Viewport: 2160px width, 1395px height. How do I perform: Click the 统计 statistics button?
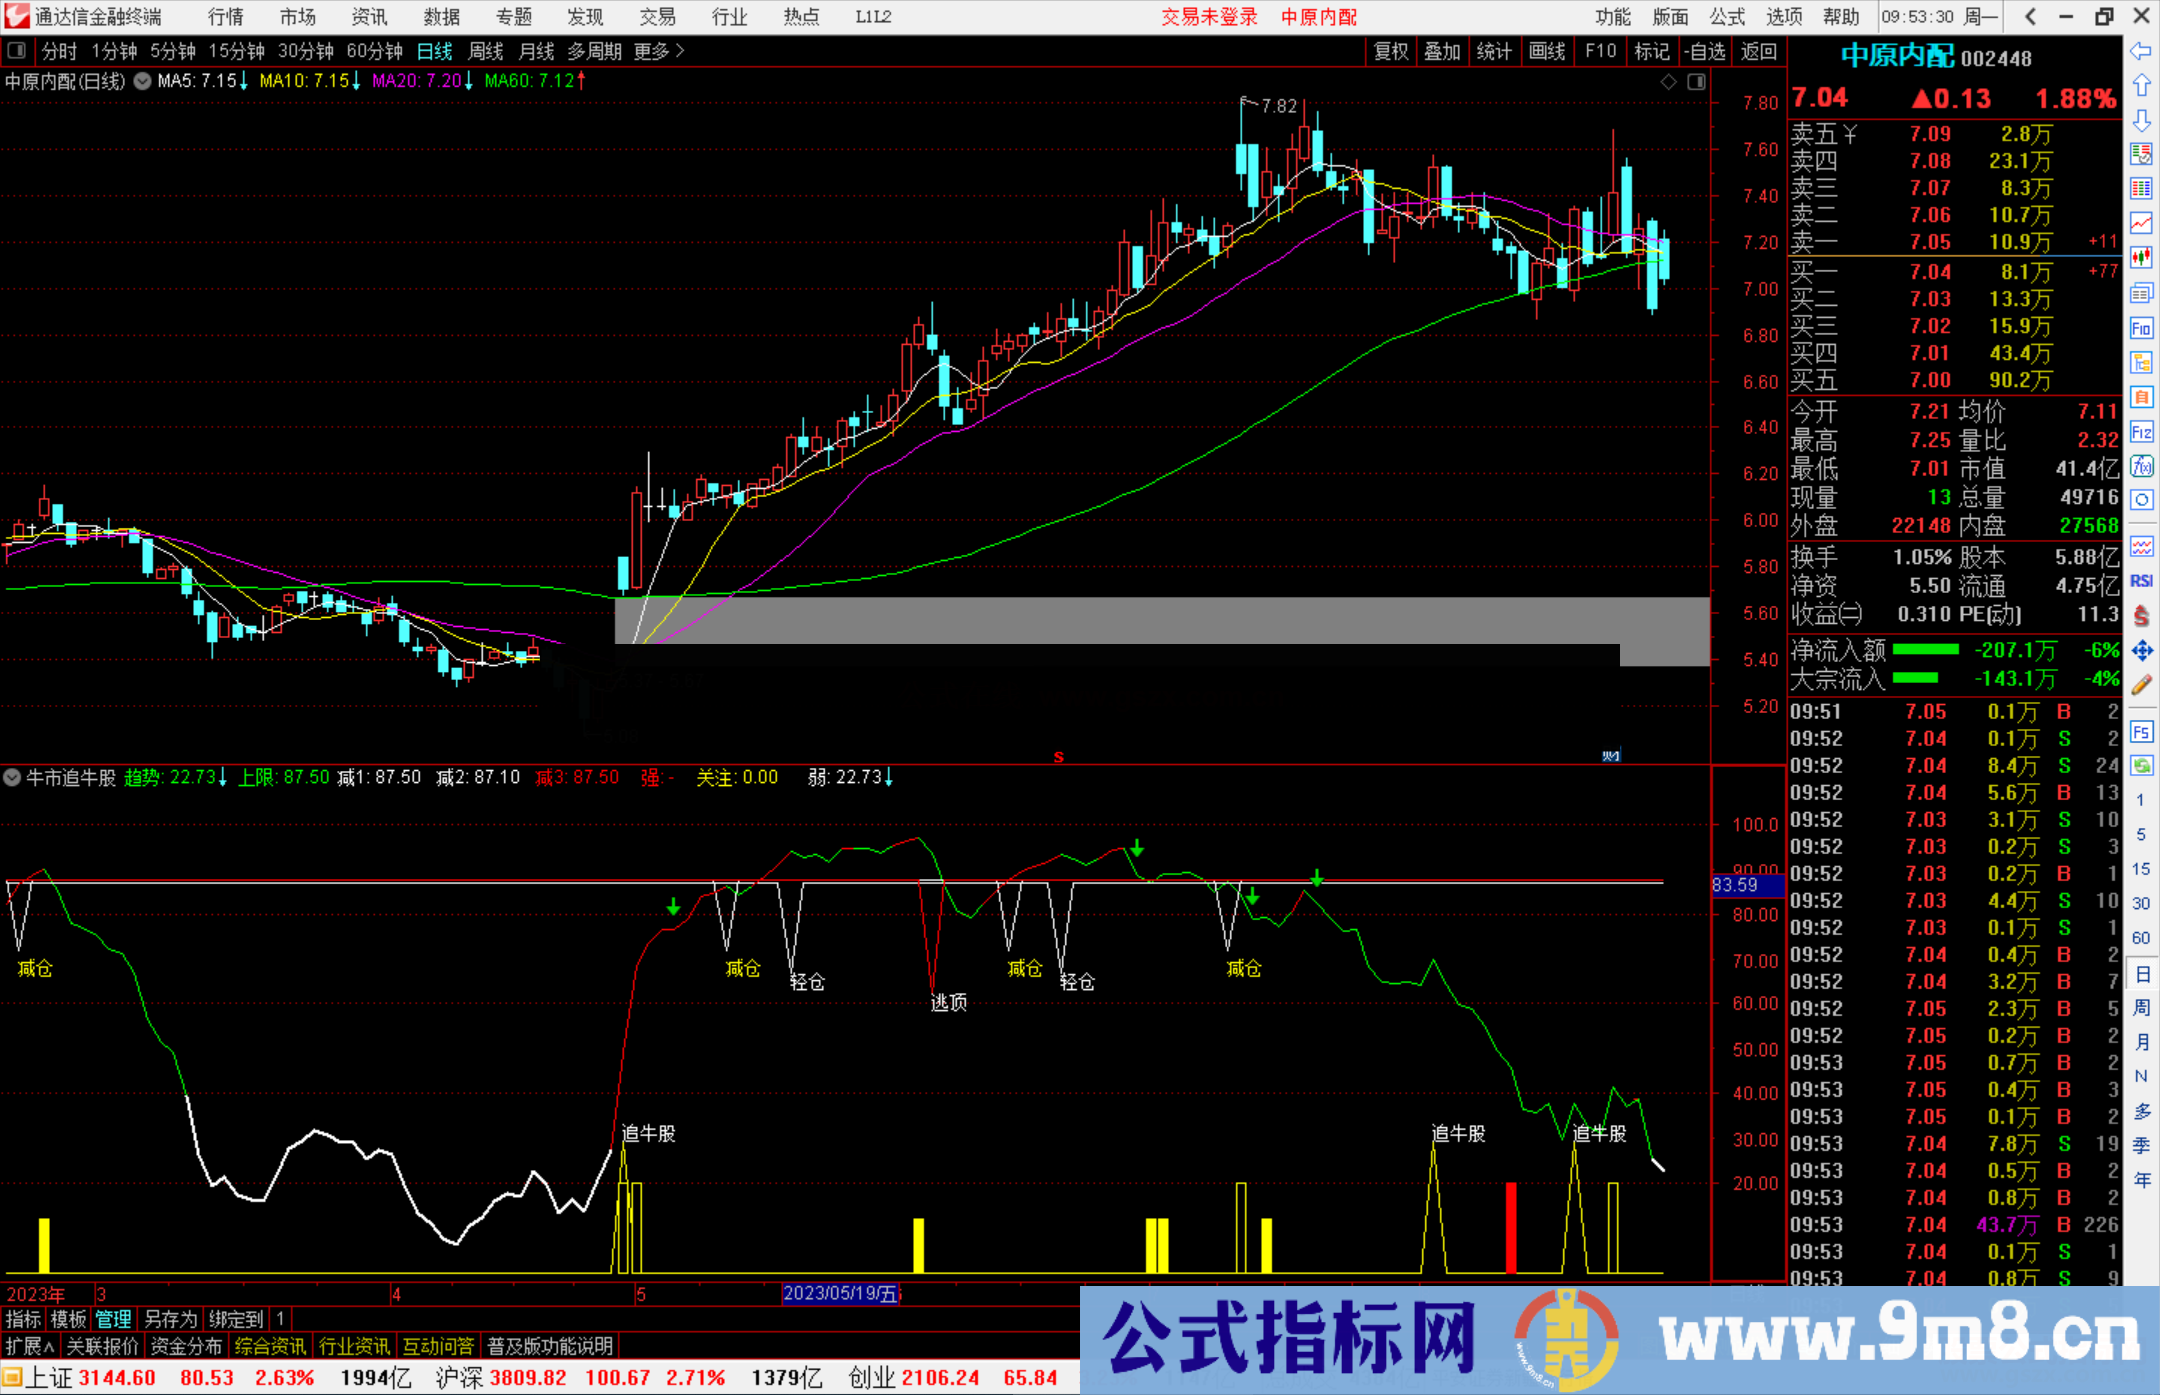tap(1495, 51)
